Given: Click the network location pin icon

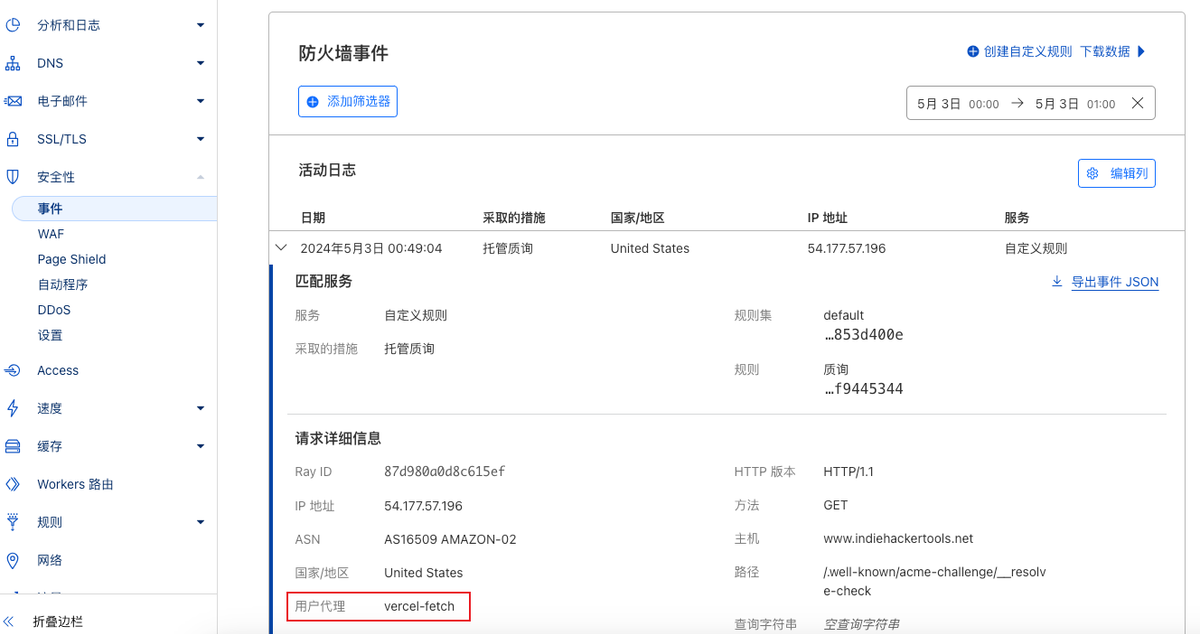Looking at the screenshot, I should pos(13,560).
